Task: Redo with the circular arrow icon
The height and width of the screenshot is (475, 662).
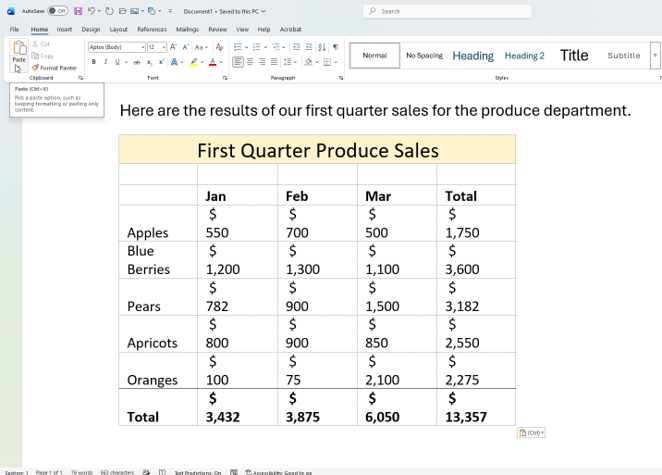Action: coord(109,11)
